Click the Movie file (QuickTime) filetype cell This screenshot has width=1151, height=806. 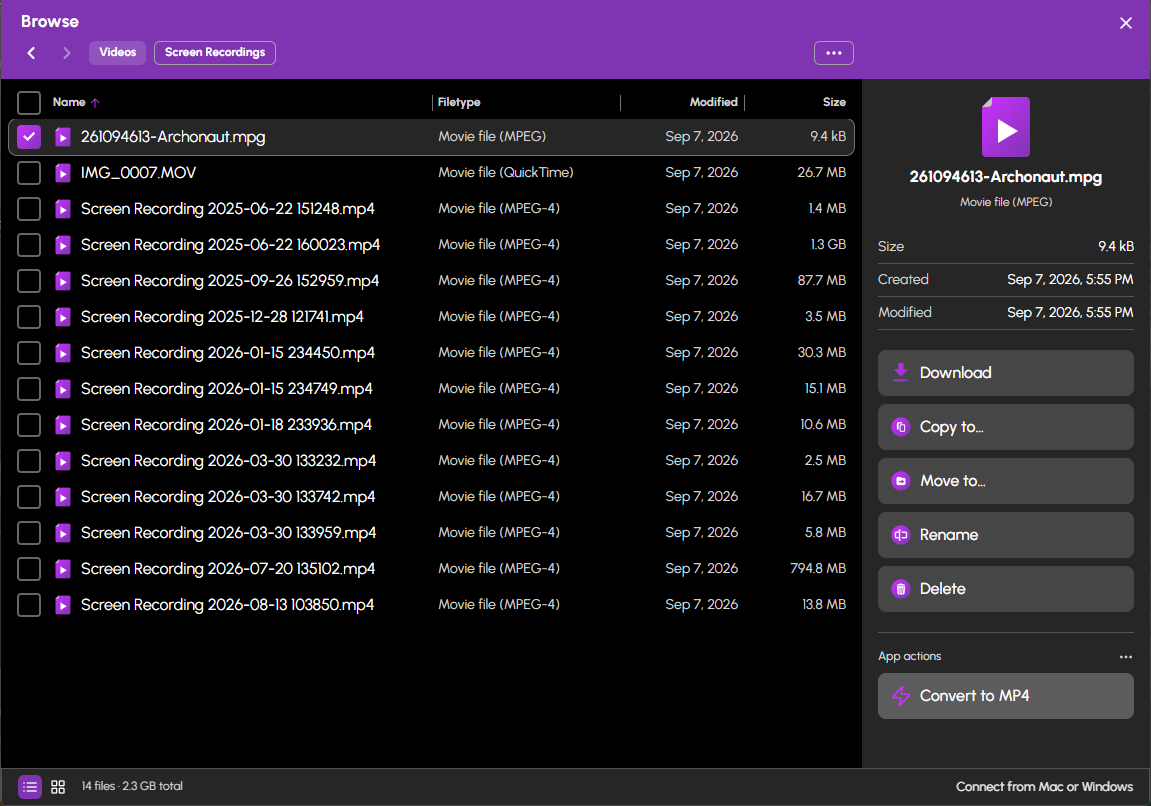tap(506, 173)
